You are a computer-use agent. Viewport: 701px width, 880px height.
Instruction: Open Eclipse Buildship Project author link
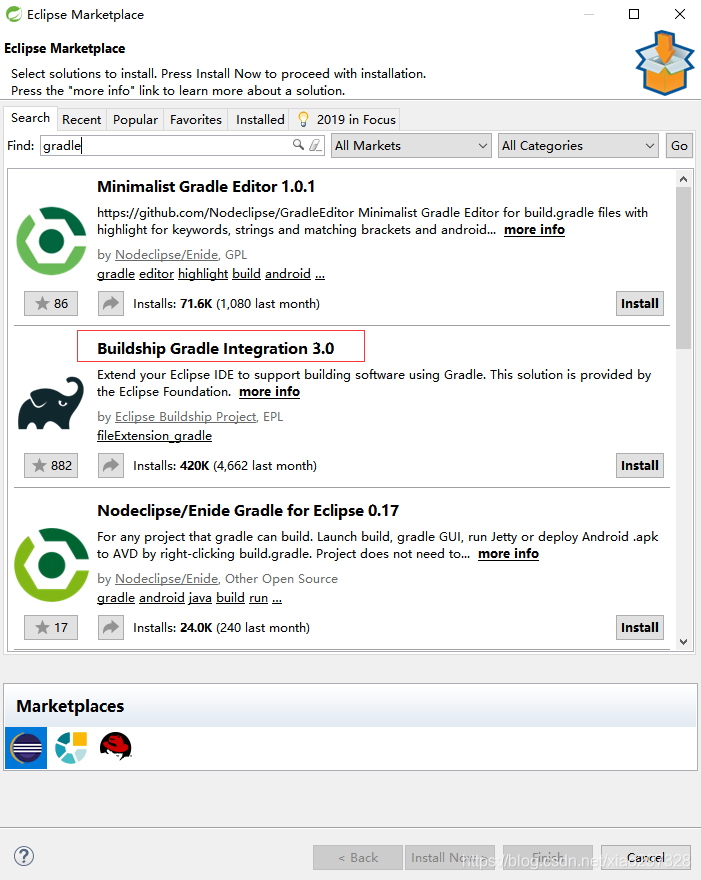[186, 416]
